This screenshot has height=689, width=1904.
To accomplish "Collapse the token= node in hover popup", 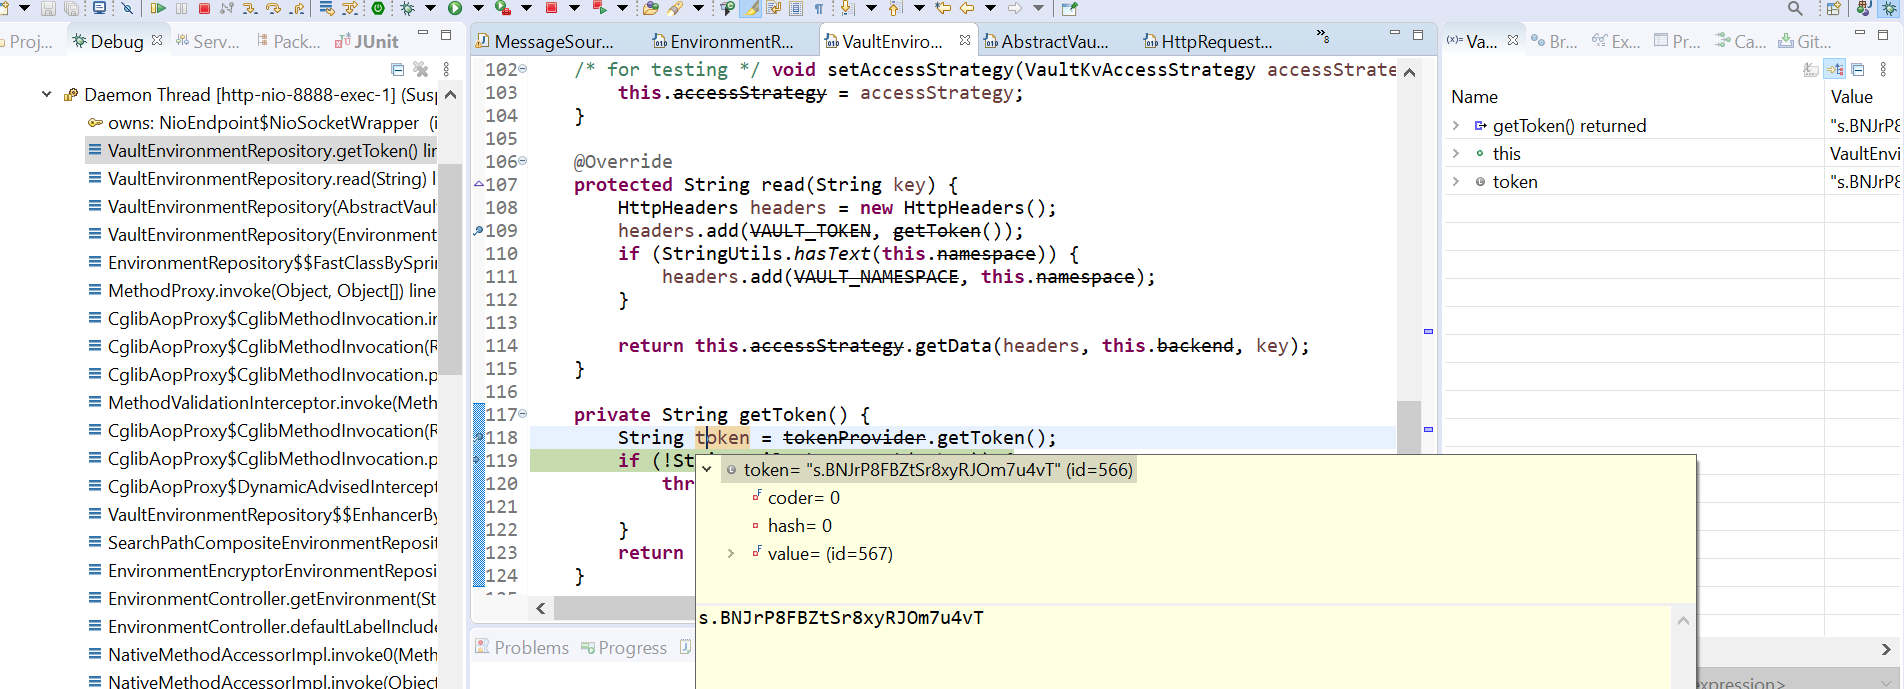I will click(x=707, y=469).
